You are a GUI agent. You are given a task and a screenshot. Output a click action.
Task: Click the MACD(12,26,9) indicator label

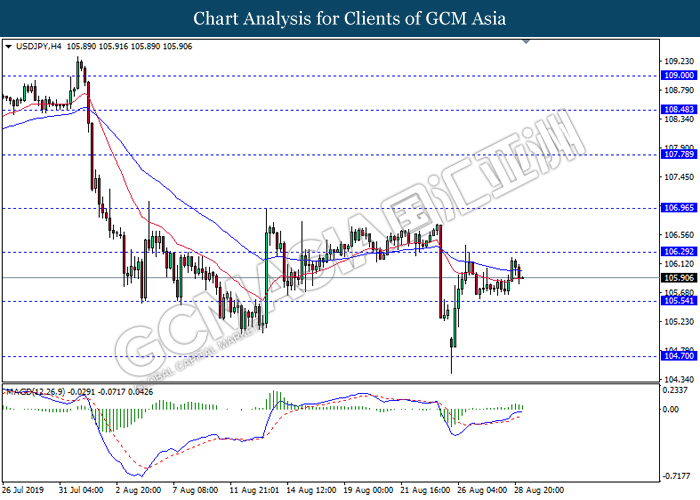[35, 392]
